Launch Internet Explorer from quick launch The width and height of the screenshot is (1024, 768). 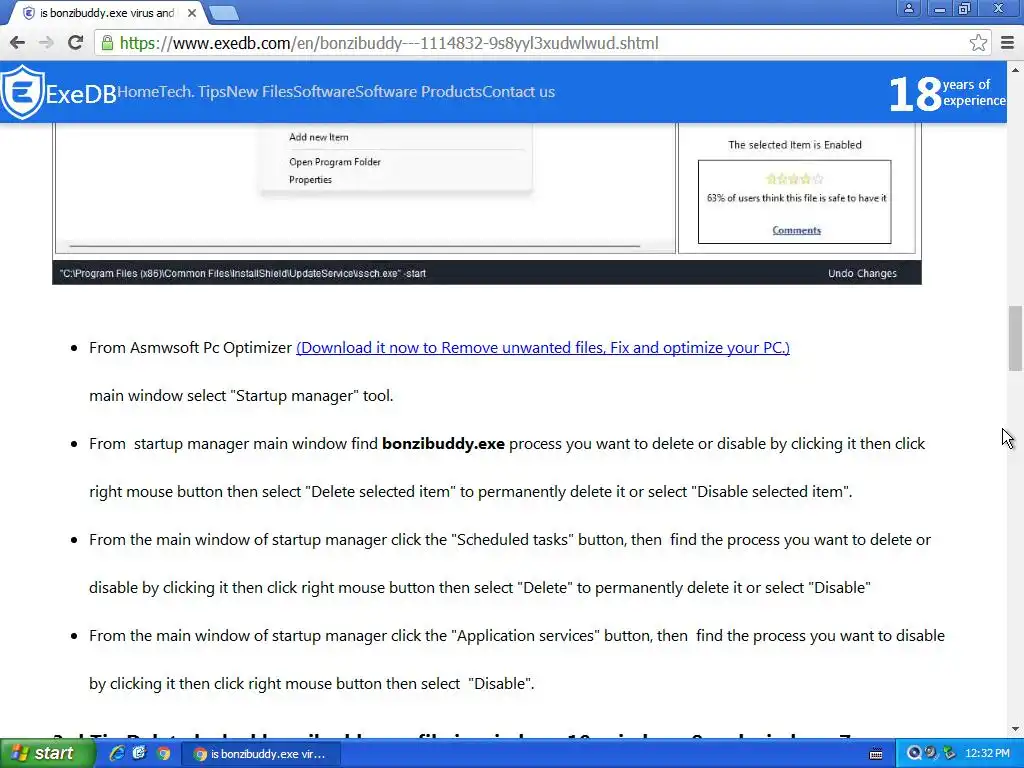pos(117,754)
